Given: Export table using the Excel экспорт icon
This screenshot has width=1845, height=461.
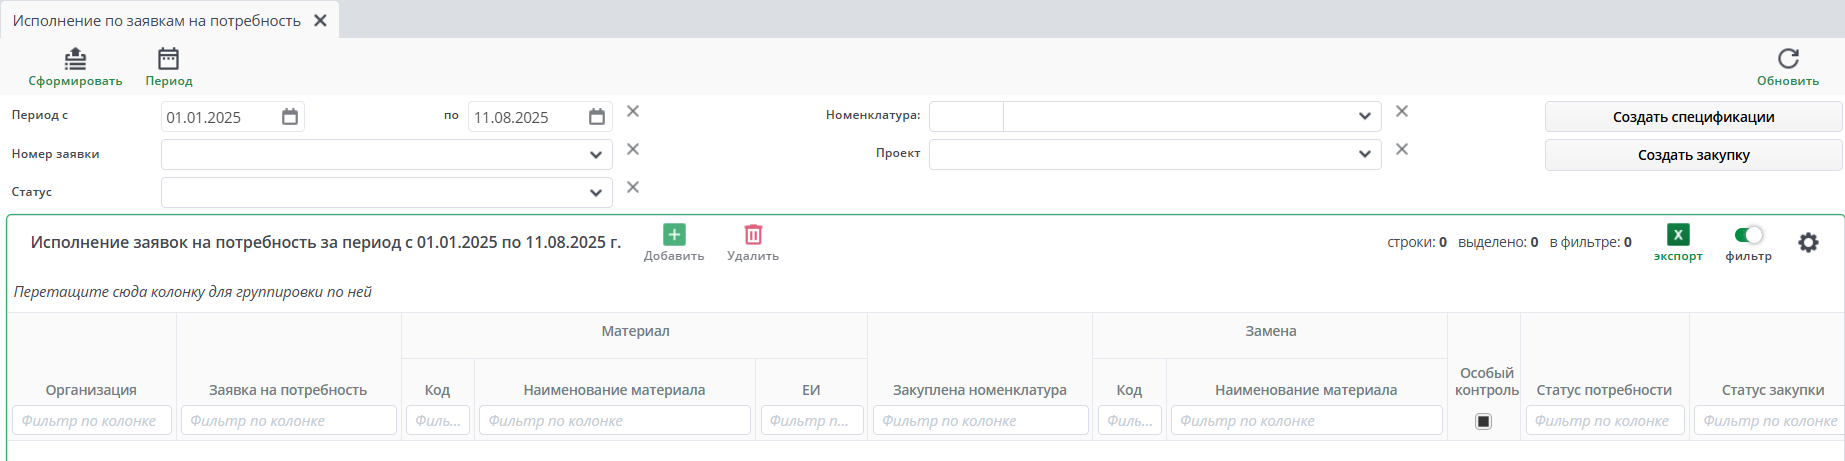Looking at the screenshot, I should pos(1678,235).
